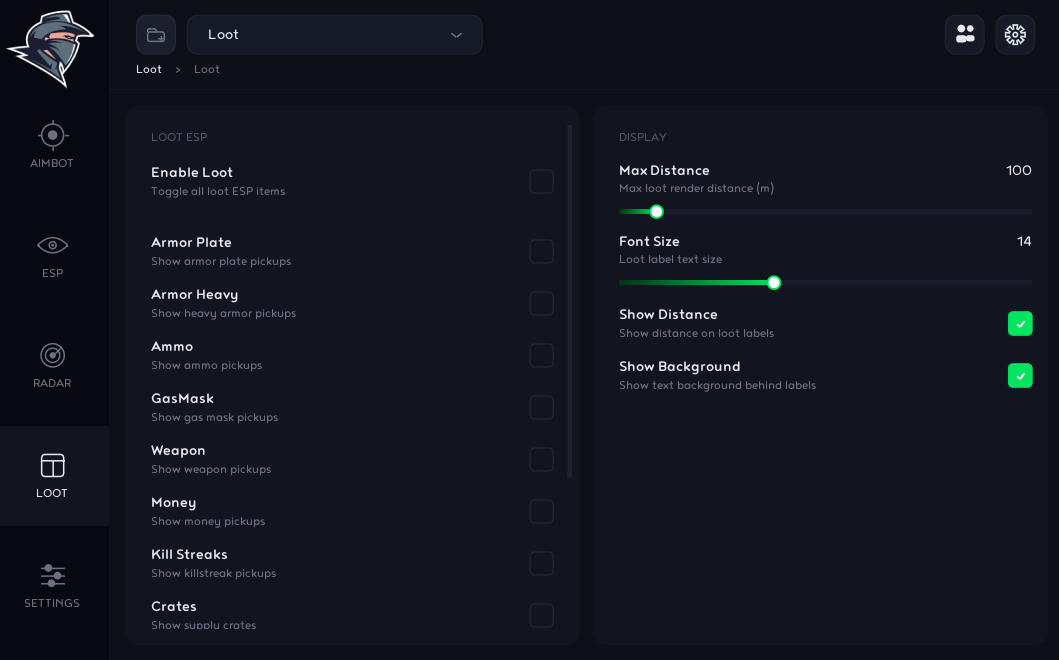Click the Show Distance label
Image resolution: width=1059 pixels, height=660 pixels.
click(668, 314)
